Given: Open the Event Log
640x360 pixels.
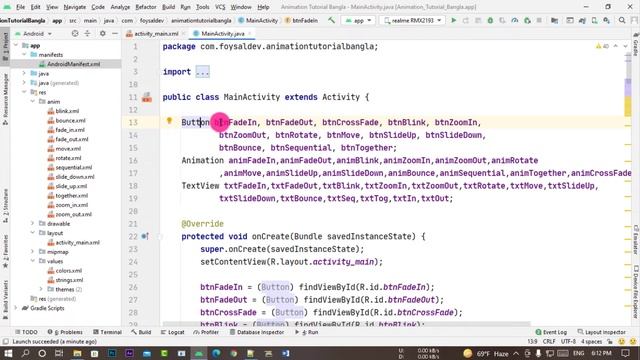Looking at the screenshot, I should [x=551, y=332].
